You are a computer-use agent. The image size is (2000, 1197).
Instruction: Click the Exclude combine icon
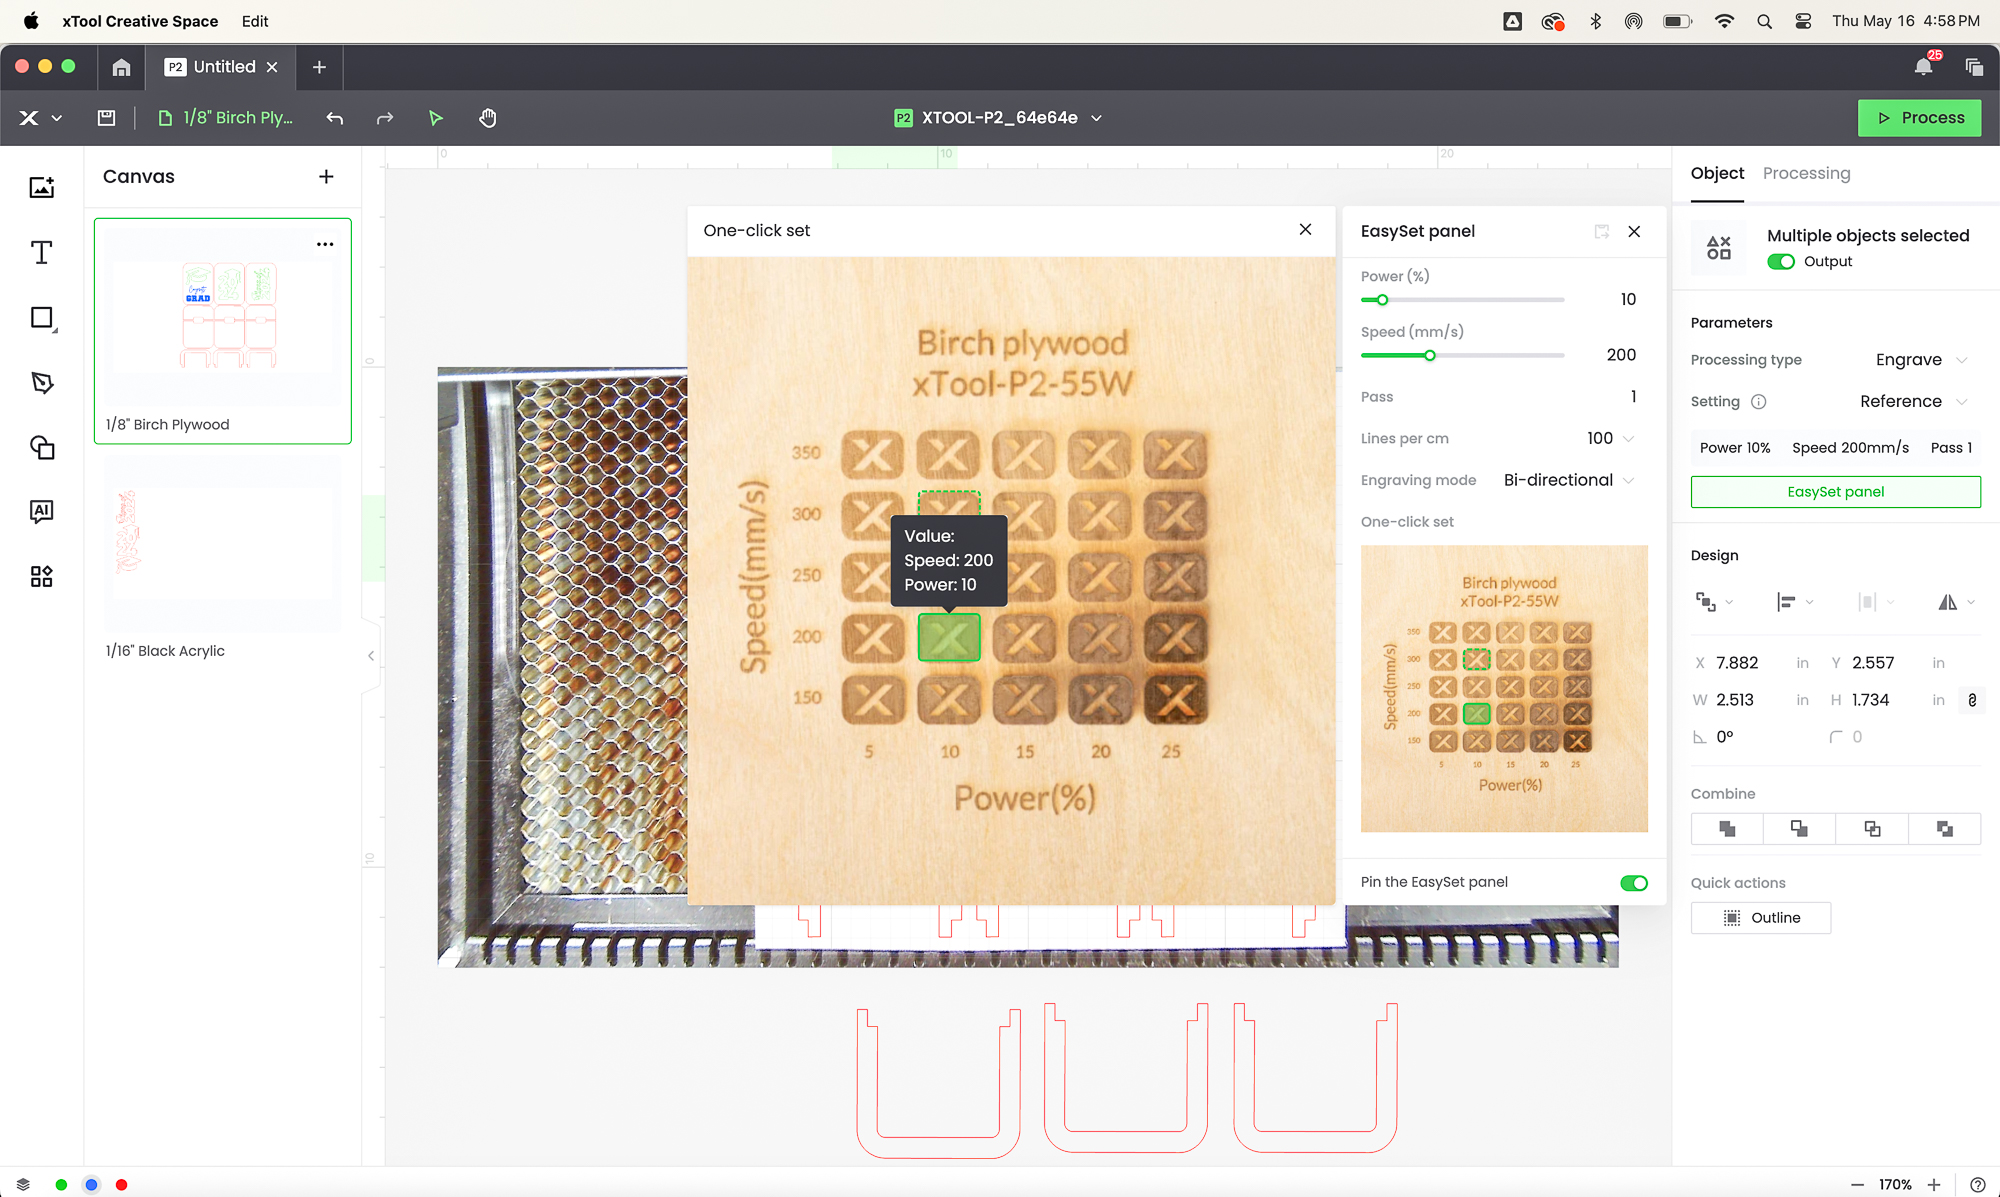tap(1945, 829)
